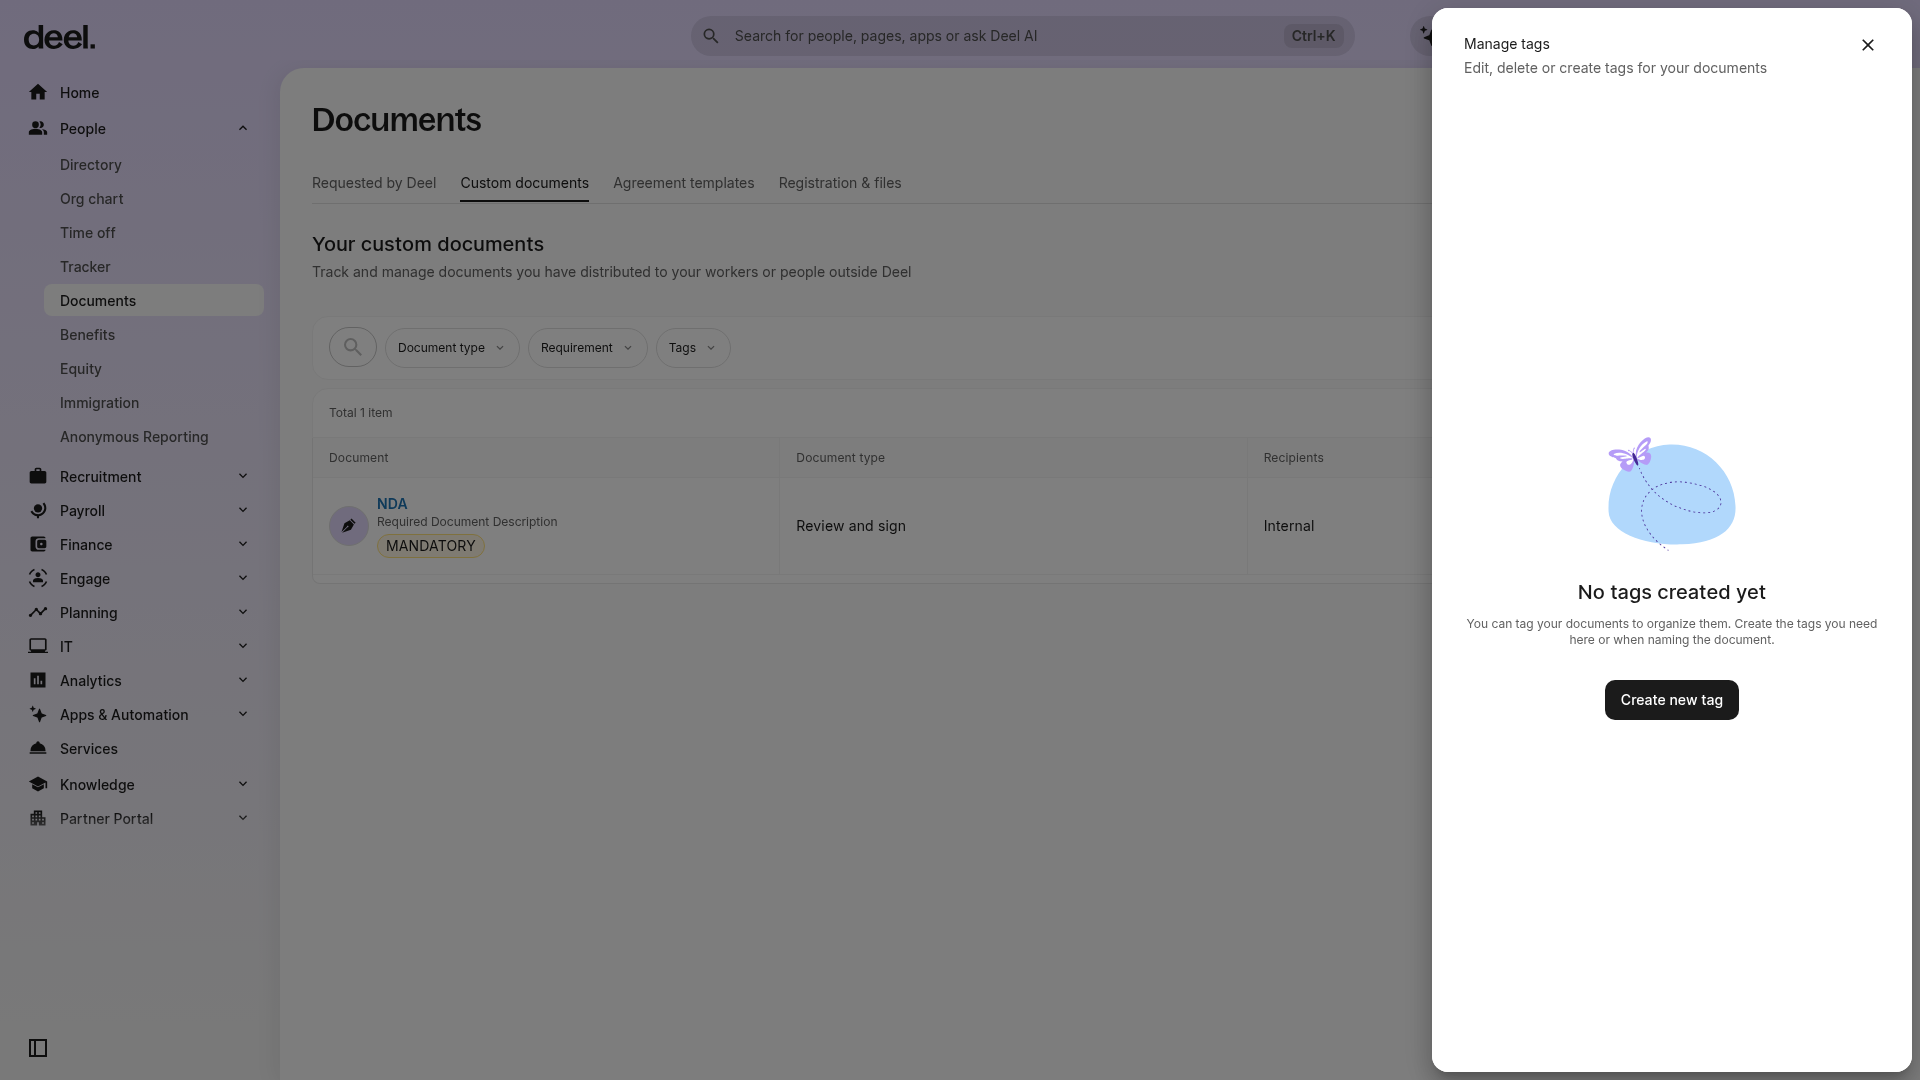
Task: Click the Partner Portal building icon
Action: (38, 819)
